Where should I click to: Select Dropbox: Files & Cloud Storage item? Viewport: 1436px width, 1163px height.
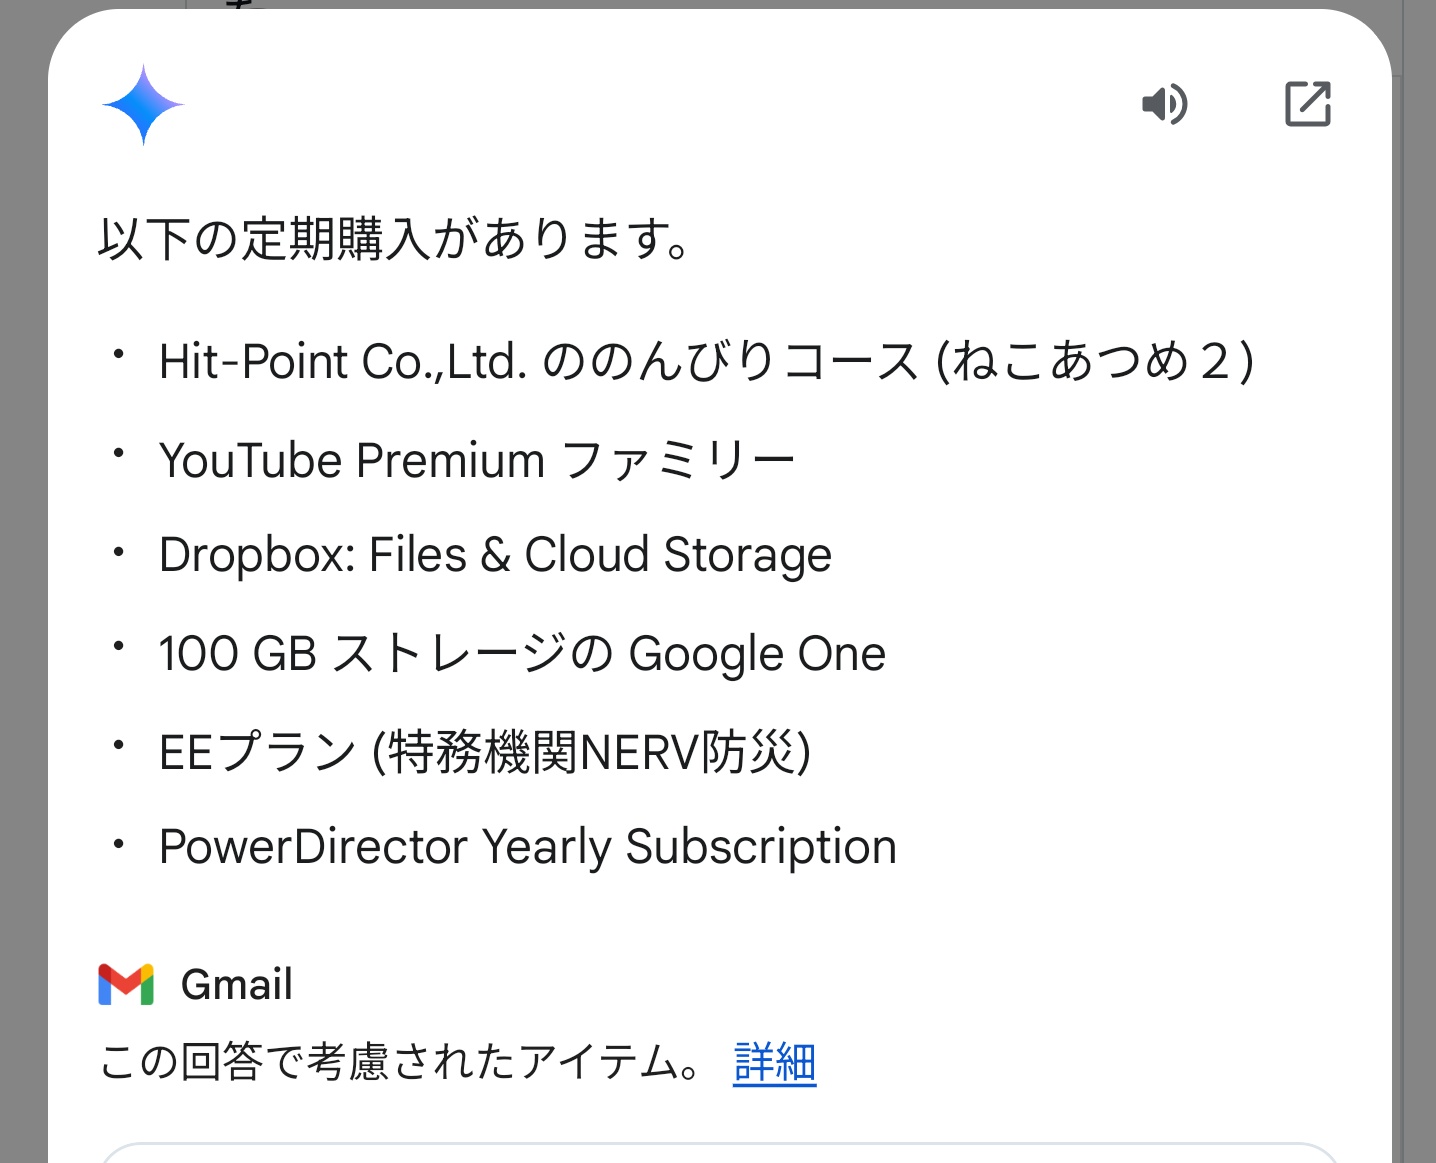tap(495, 555)
